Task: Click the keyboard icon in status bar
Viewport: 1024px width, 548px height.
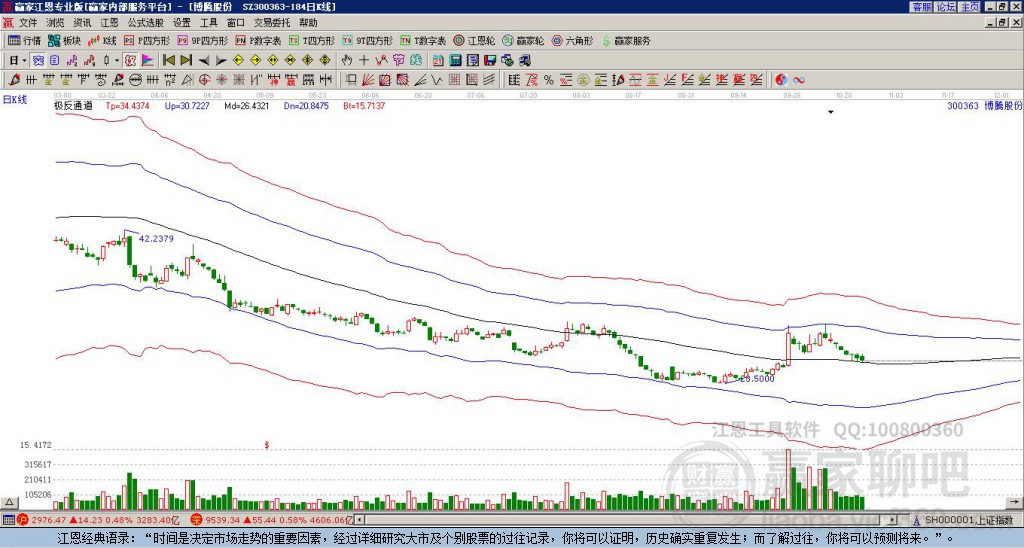Action: [x=8, y=520]
